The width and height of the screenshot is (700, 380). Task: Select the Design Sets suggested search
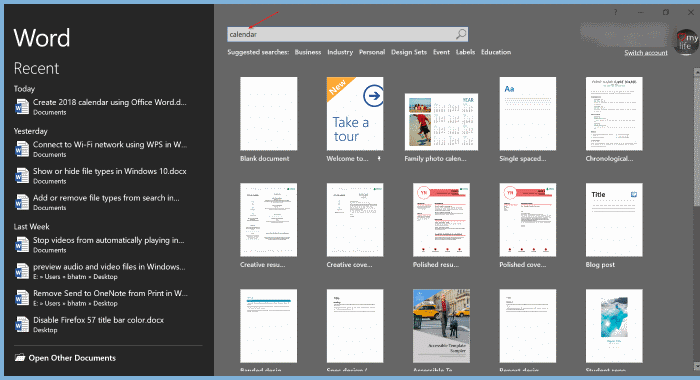click(409, 52)
